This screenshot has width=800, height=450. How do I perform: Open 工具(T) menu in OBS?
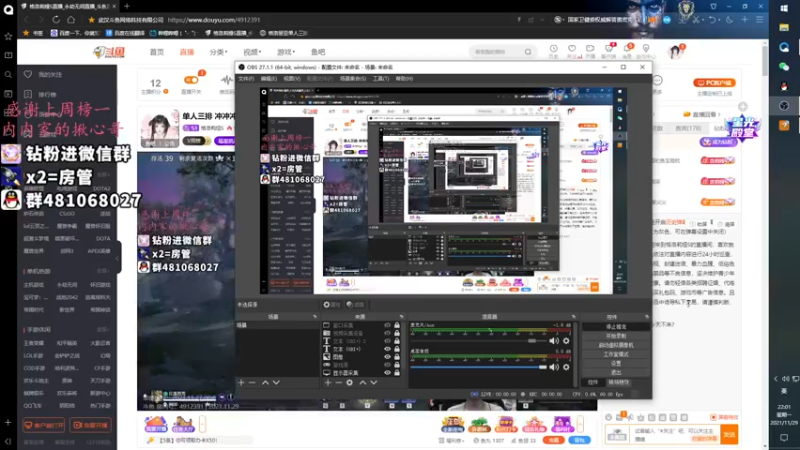381,79
